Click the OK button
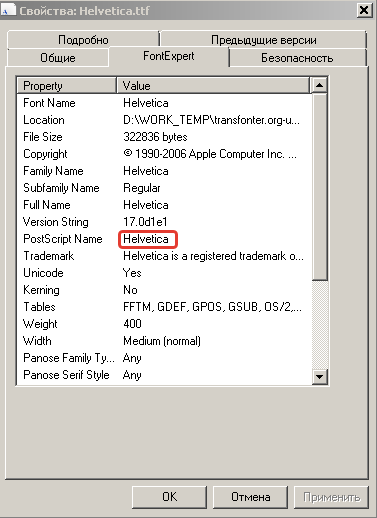 pos(169,497)
